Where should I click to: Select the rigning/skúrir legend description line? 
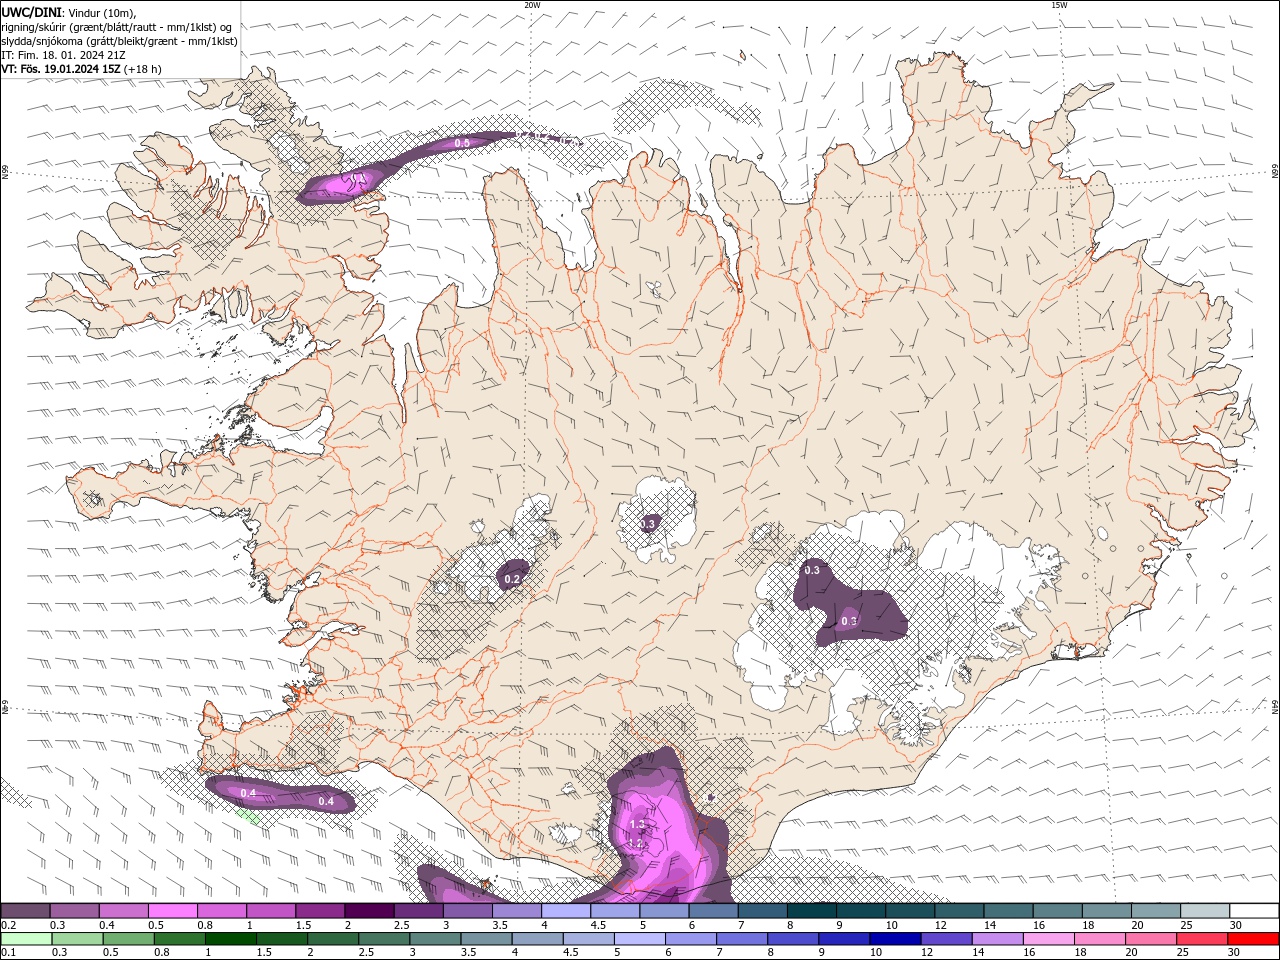pos(117,27)
